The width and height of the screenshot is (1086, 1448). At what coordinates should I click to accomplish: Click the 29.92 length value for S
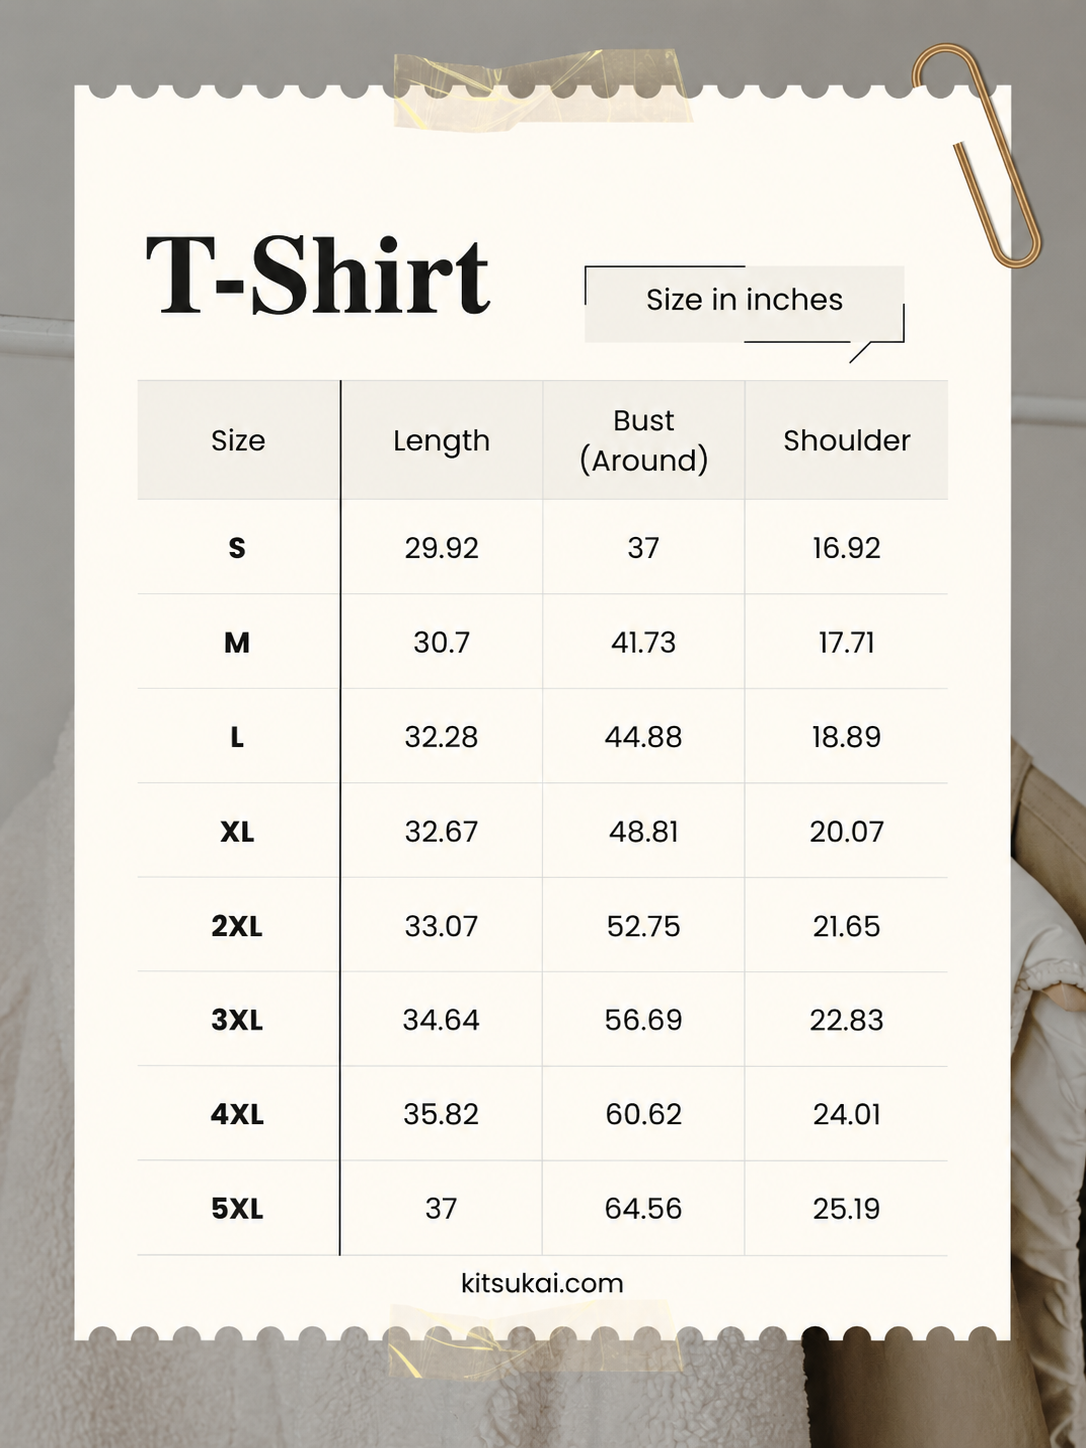[441, 548]
